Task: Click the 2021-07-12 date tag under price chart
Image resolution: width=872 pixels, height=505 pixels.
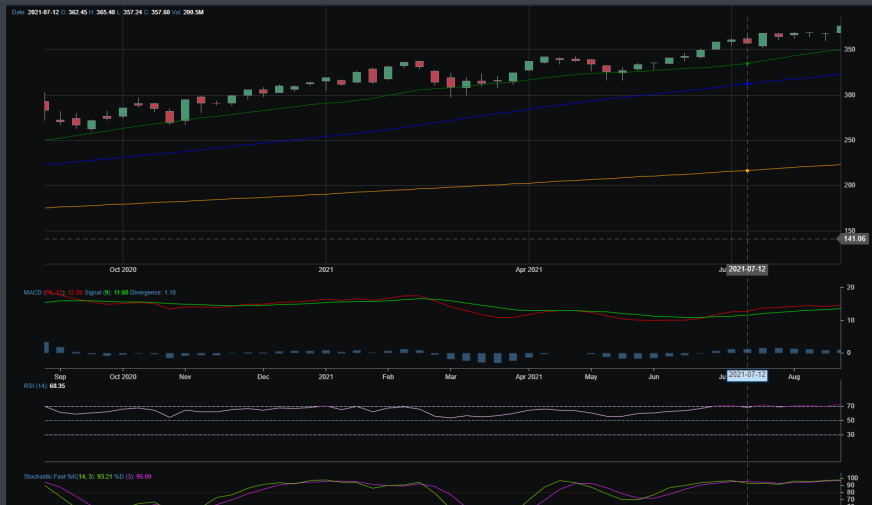Action: tap(747, 269)
